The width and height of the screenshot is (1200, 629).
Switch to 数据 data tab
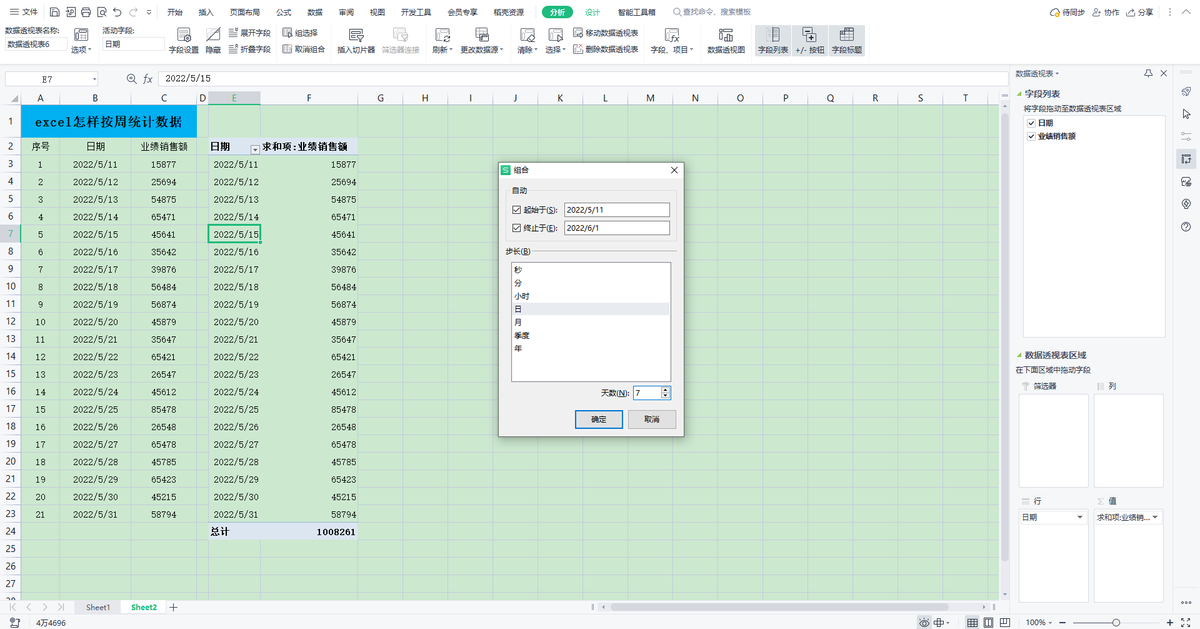click(x=315, y=12)
